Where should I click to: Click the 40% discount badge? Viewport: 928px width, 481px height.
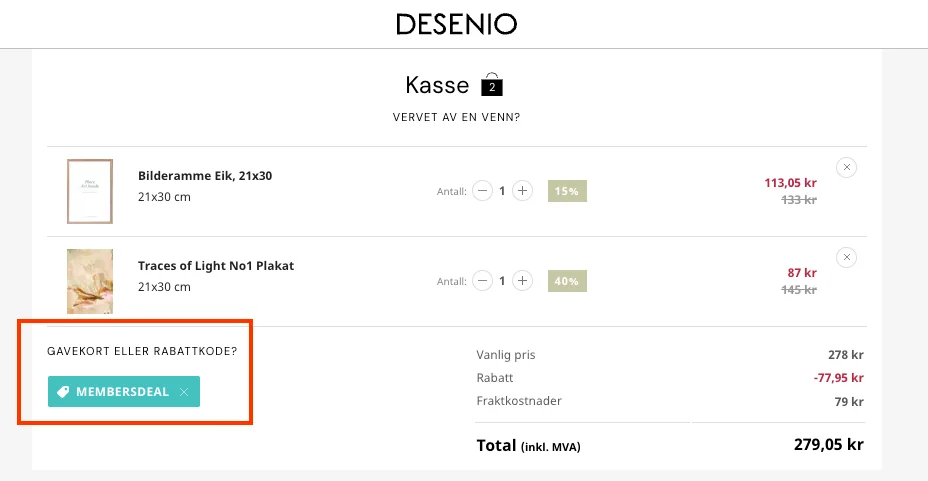(567, 281)
